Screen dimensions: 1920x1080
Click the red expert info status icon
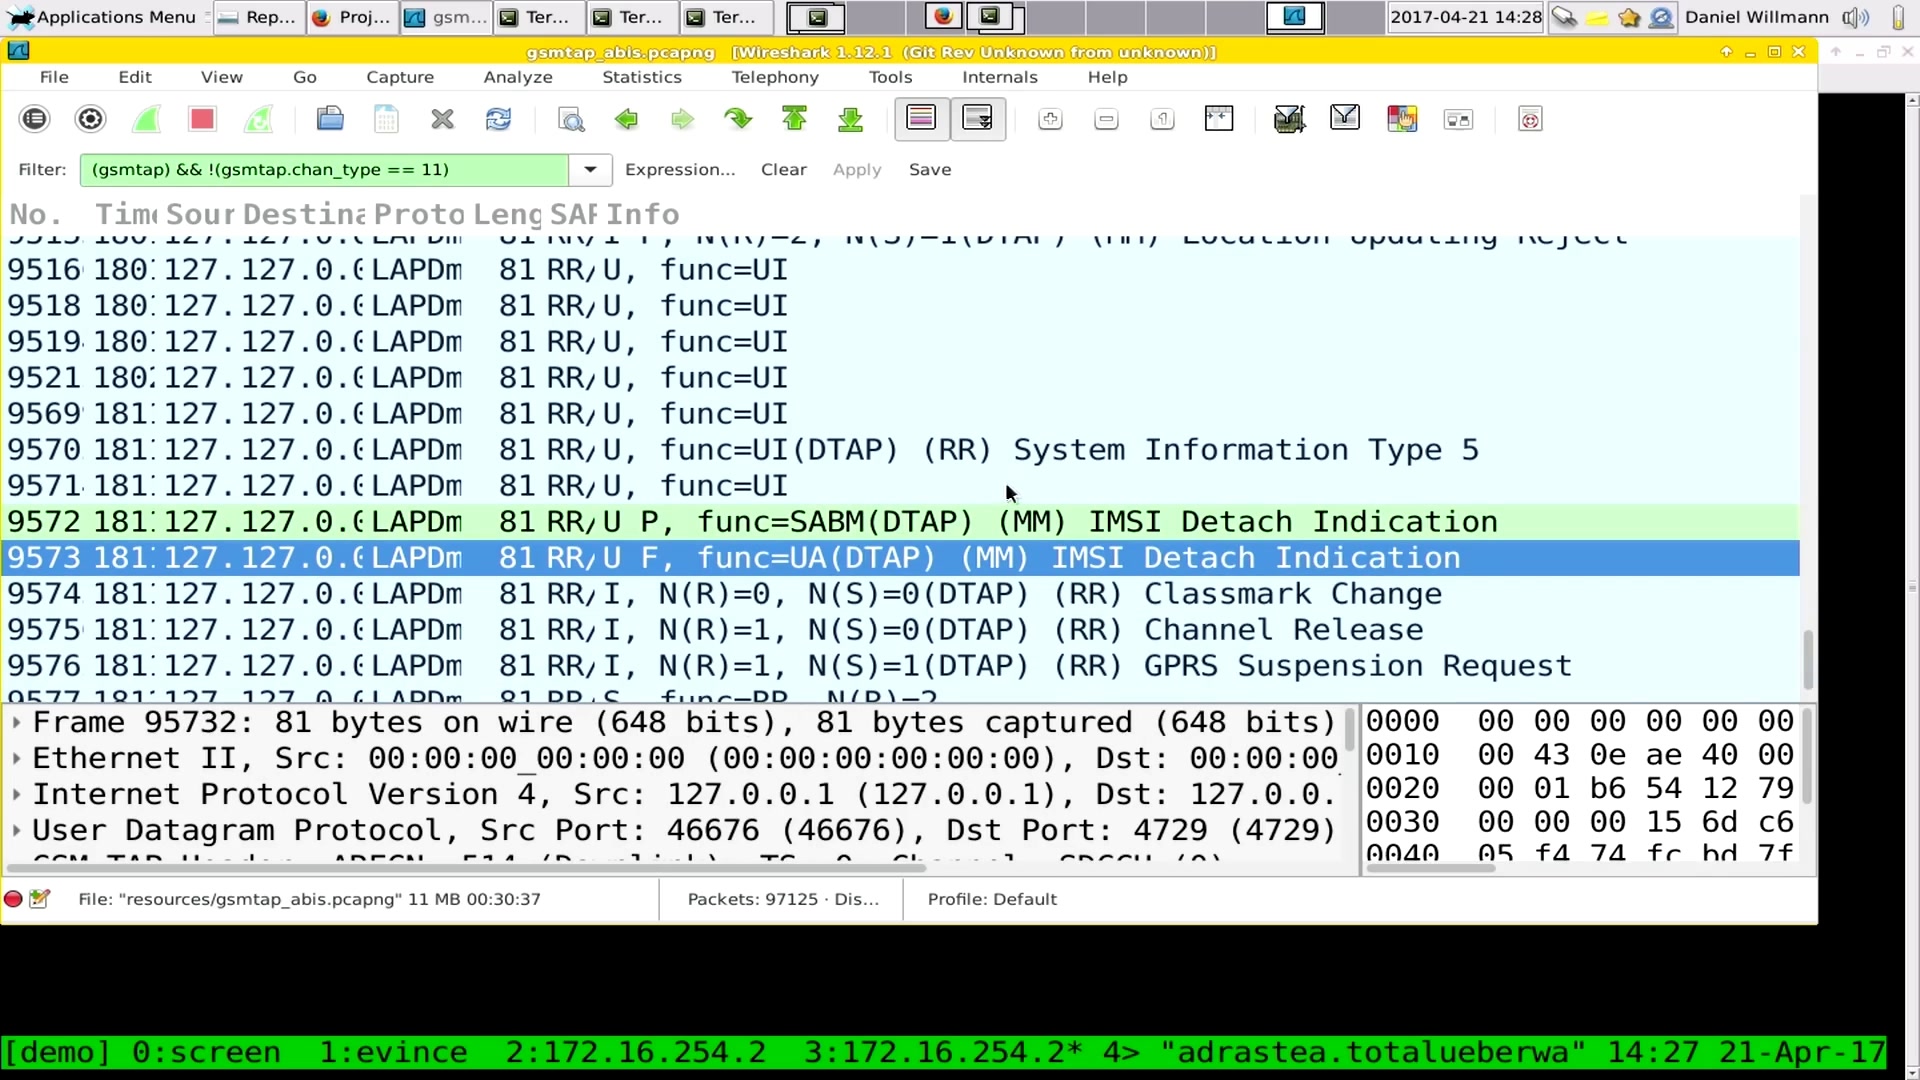tap(13, 899)
